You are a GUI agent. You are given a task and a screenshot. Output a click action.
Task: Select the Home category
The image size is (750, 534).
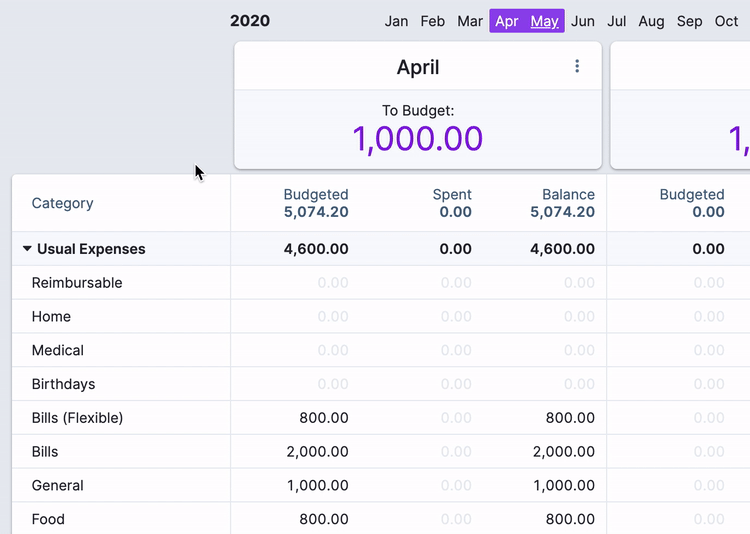click(51, 316)
